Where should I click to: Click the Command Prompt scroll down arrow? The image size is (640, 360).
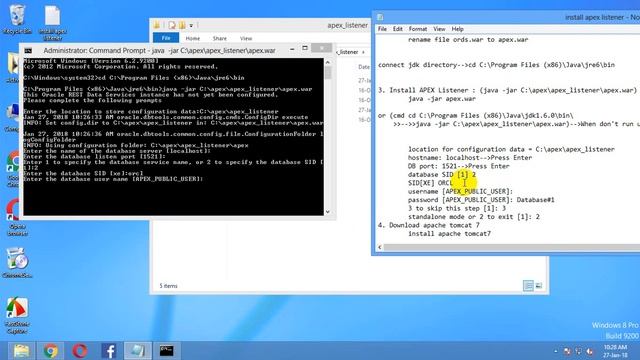[328, 212]
